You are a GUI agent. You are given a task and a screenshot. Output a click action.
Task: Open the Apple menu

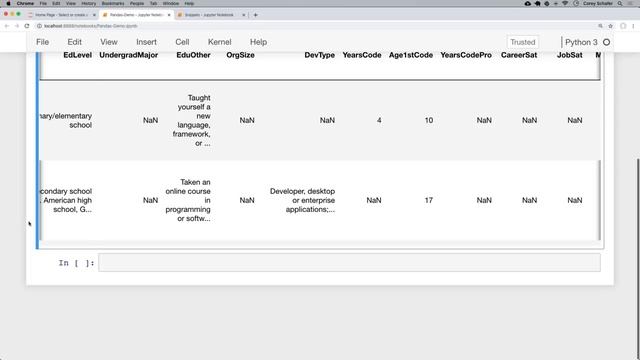pos(8,3)
